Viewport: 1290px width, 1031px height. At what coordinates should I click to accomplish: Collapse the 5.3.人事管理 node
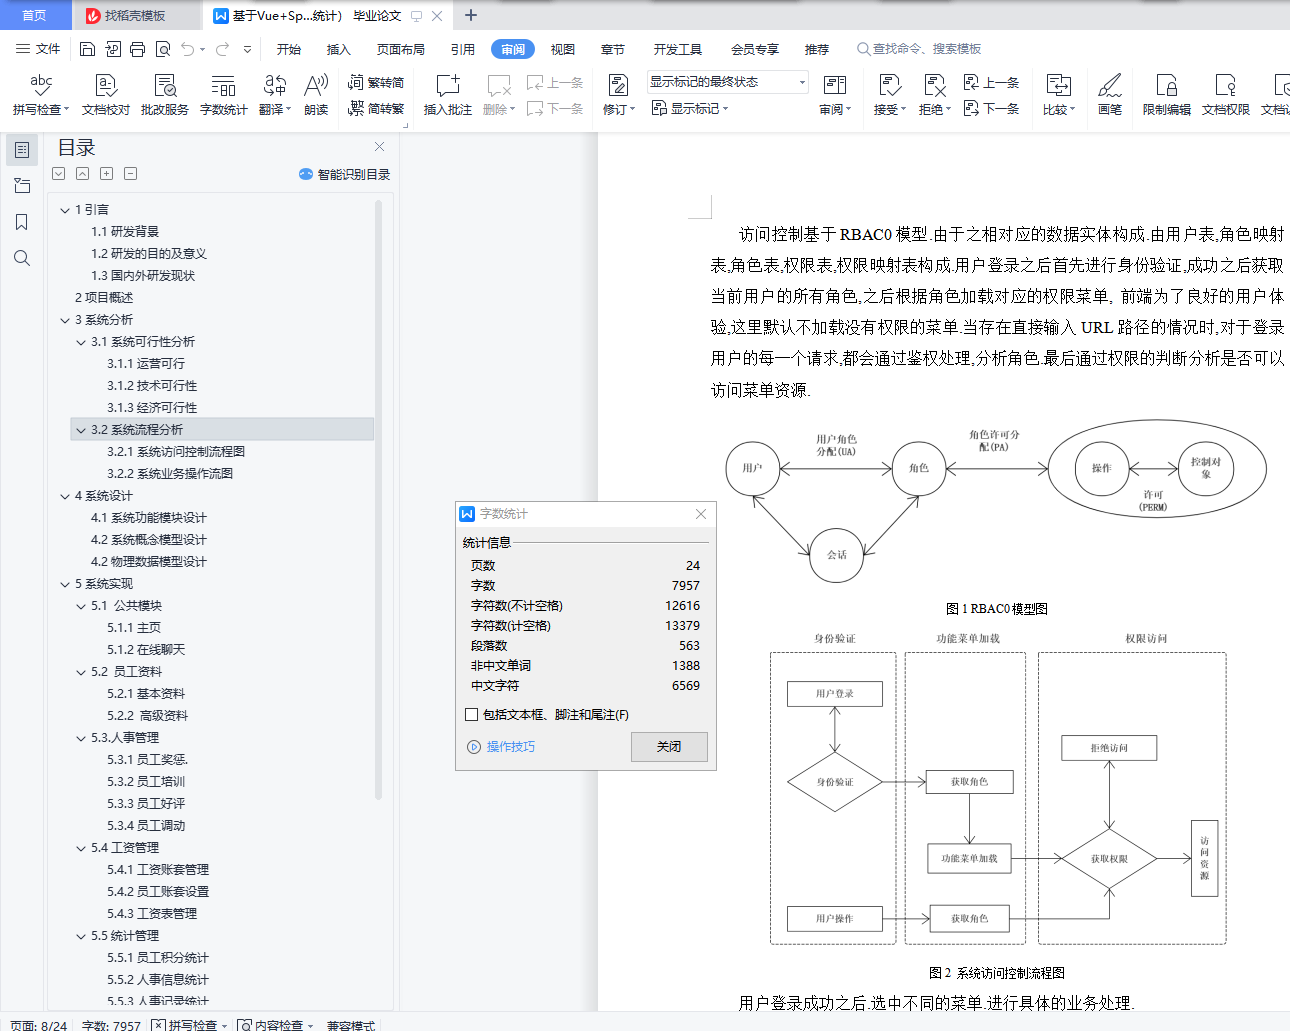[81, 738]
